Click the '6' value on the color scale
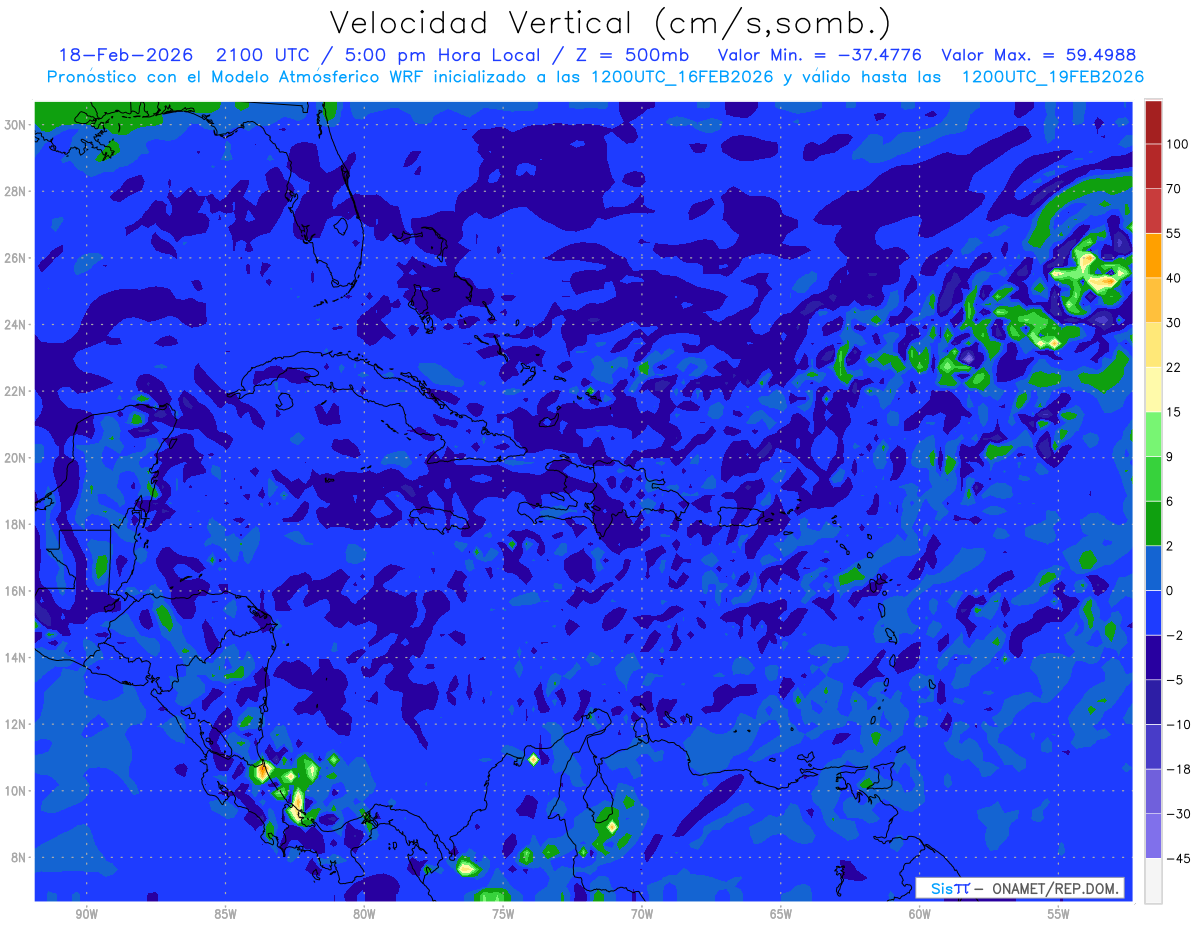1200x927 pixels. (x=1170, y=501)
